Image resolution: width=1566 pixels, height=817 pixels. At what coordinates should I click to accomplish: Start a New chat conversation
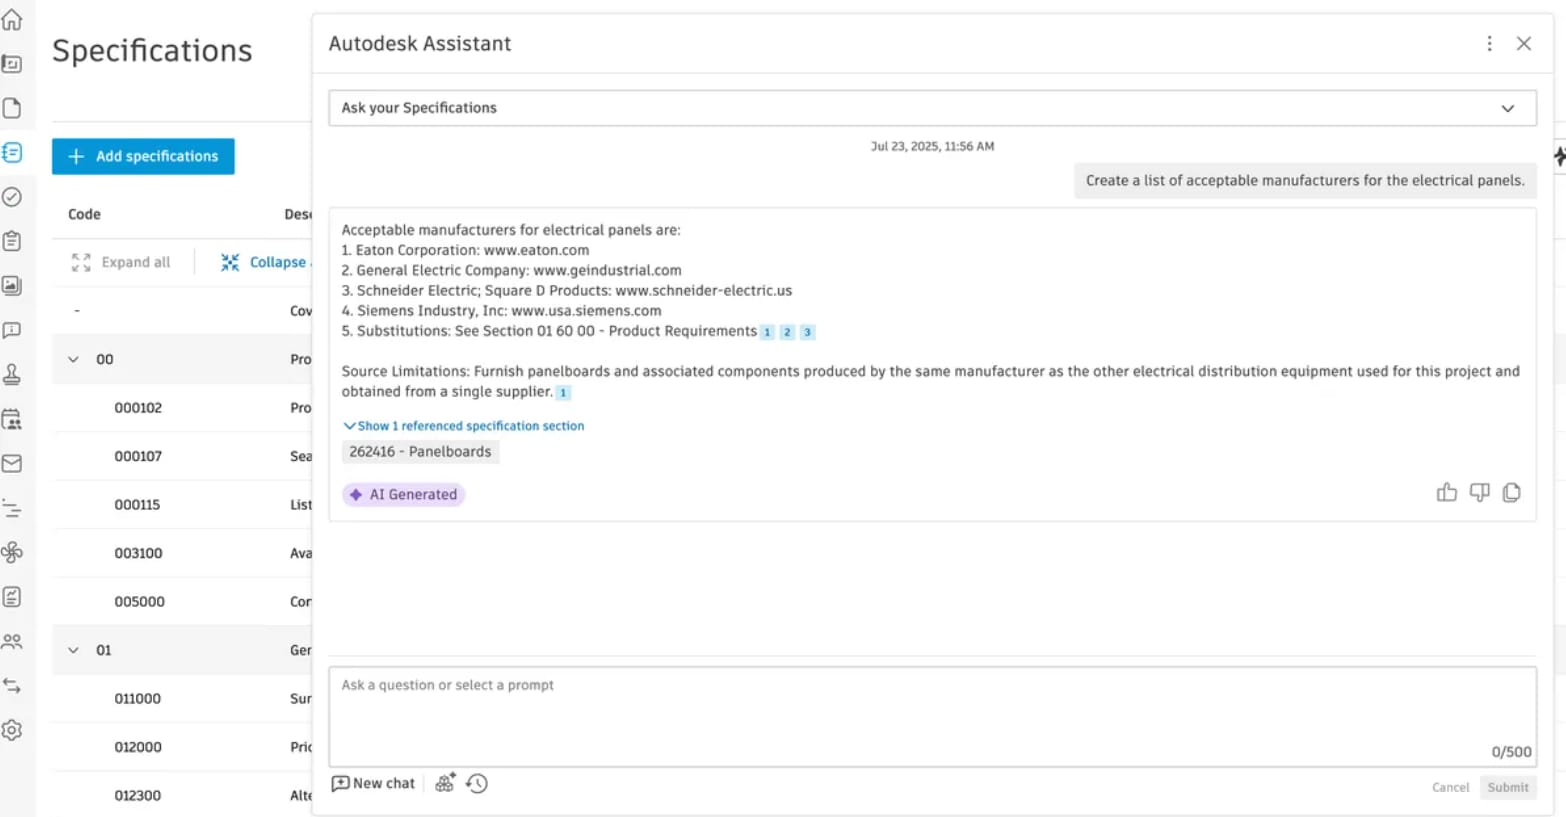tap(373, 783)
